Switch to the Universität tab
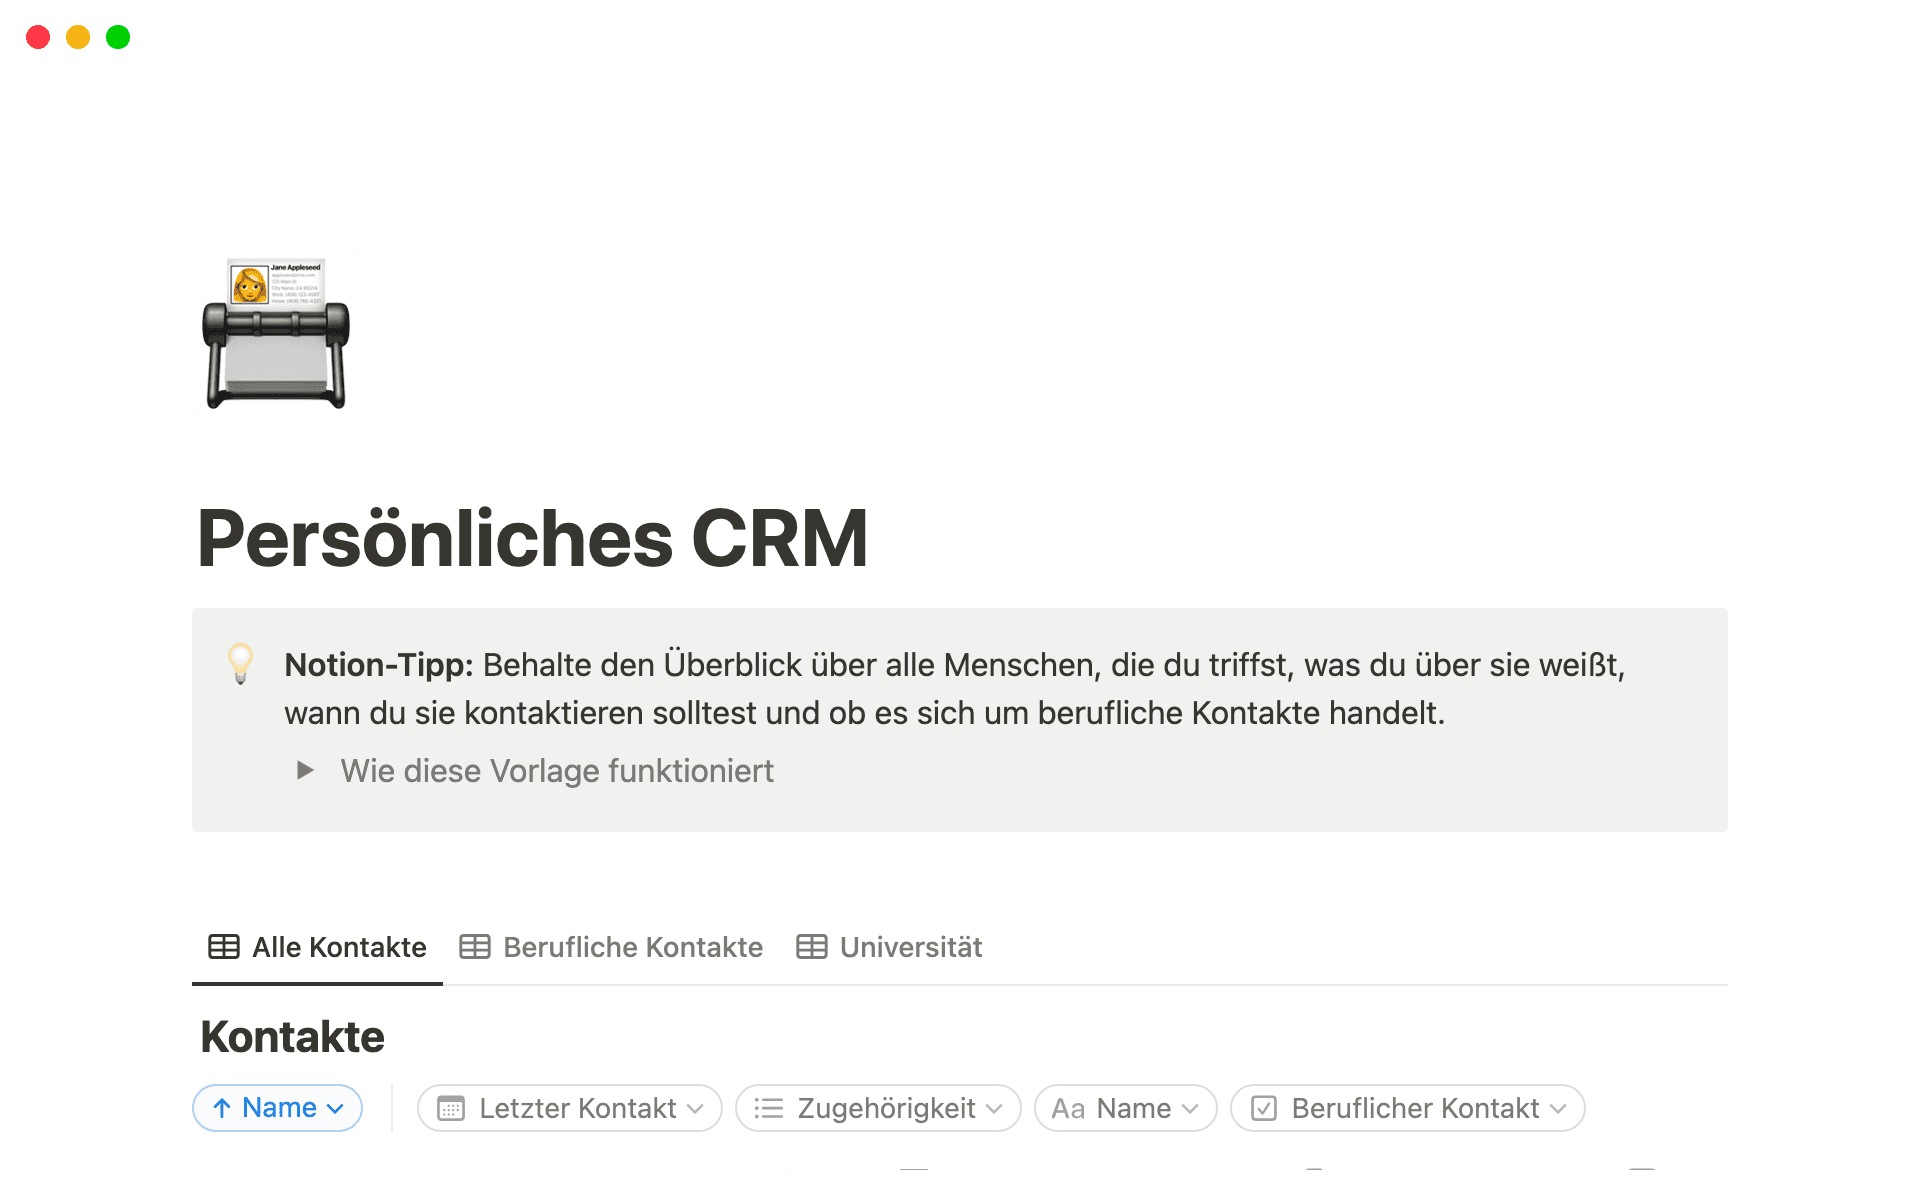The width and height of the screenshot is (1920, 1200). point(910,946)
